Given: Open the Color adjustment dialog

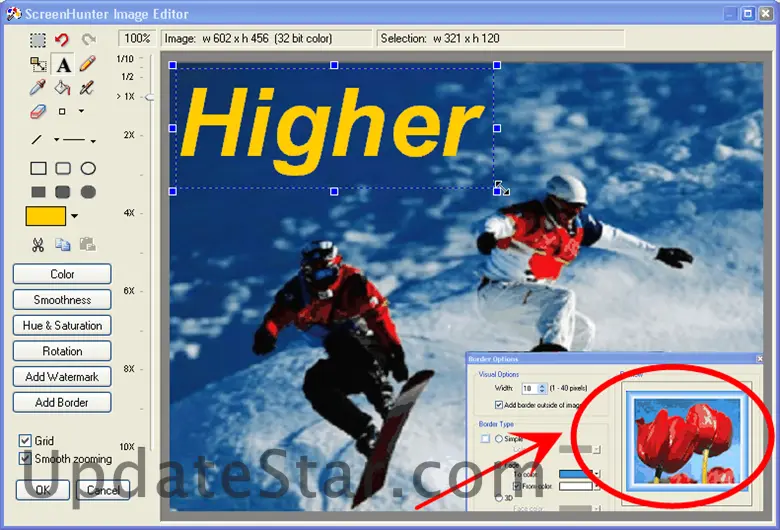Looking at the screenshot, I should (62, 274).
